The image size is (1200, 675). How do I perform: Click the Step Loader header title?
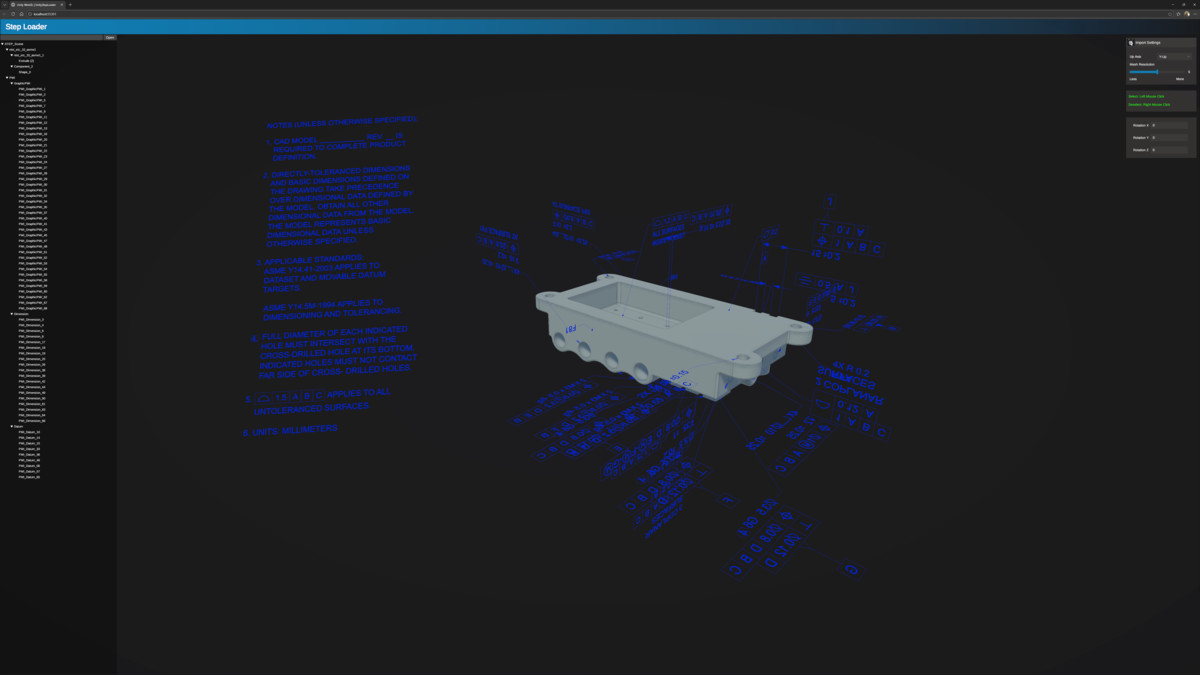pyautogui.click(x=26, y=27)
